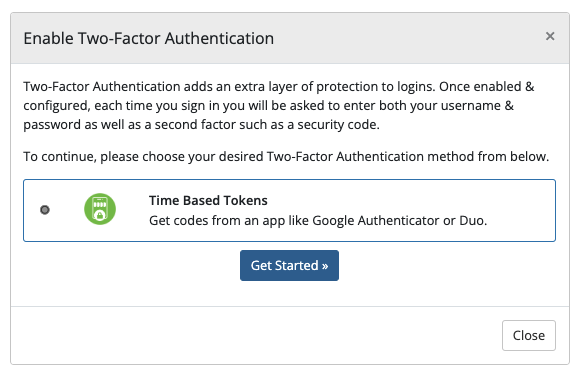Click the paragraph explaining Two-Factor Authentication protection

coord(279,106)
